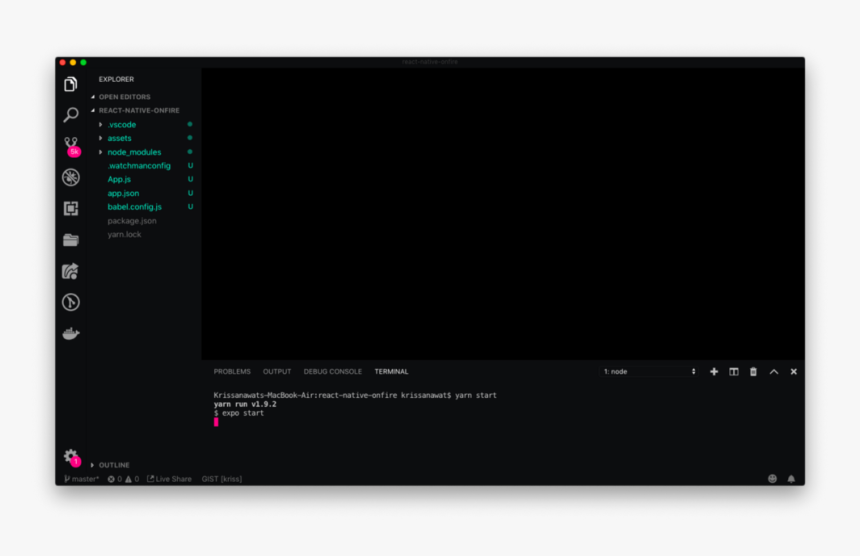Image resolution: width=860 pixels, height=556 pixels.
Task: Click the master branch status item
Action: tap(81, 479)
